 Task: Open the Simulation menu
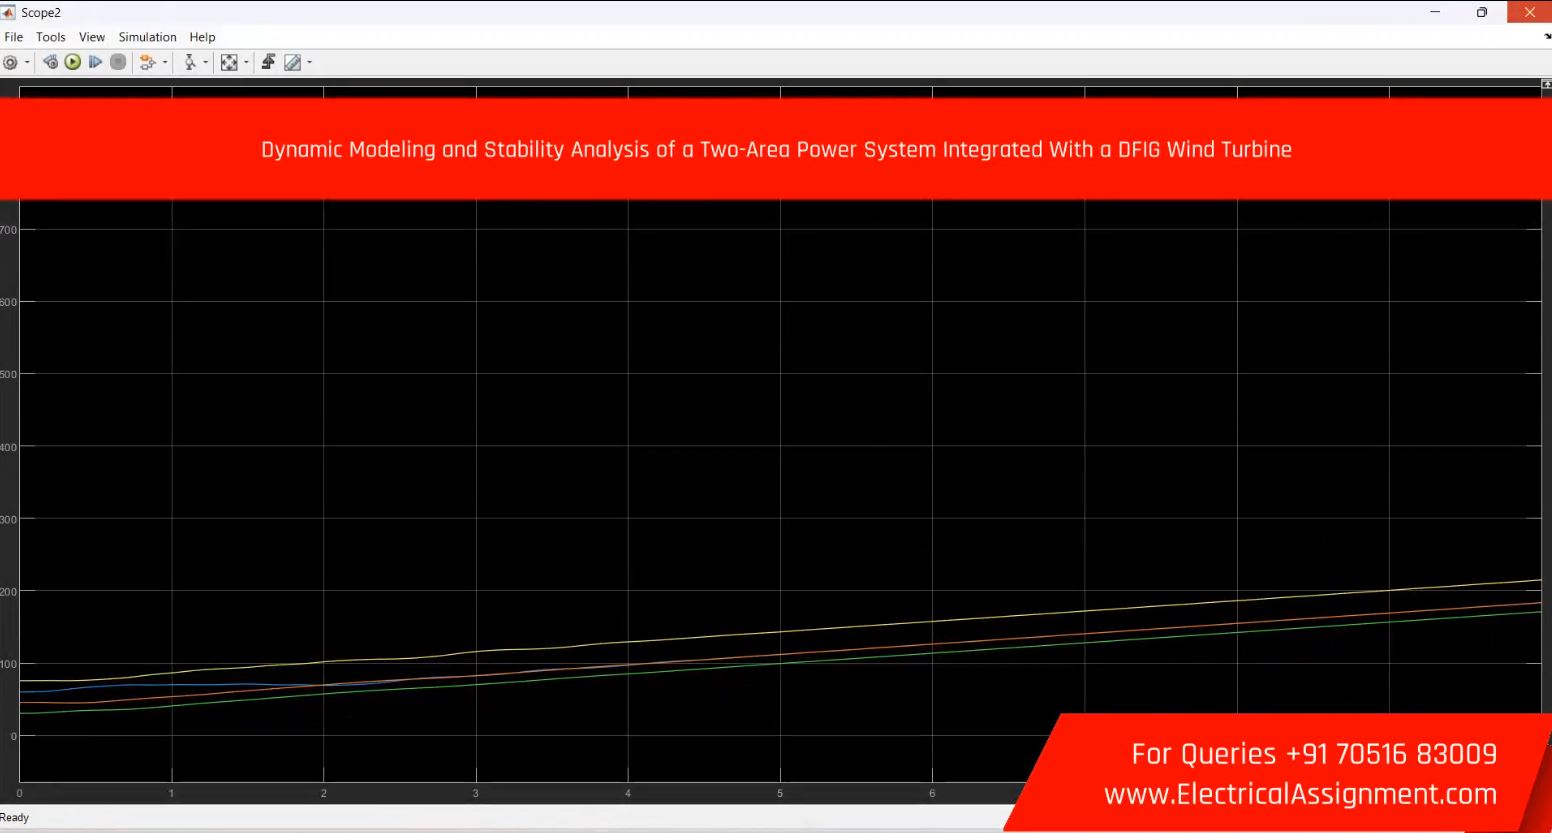coord(147,37)
